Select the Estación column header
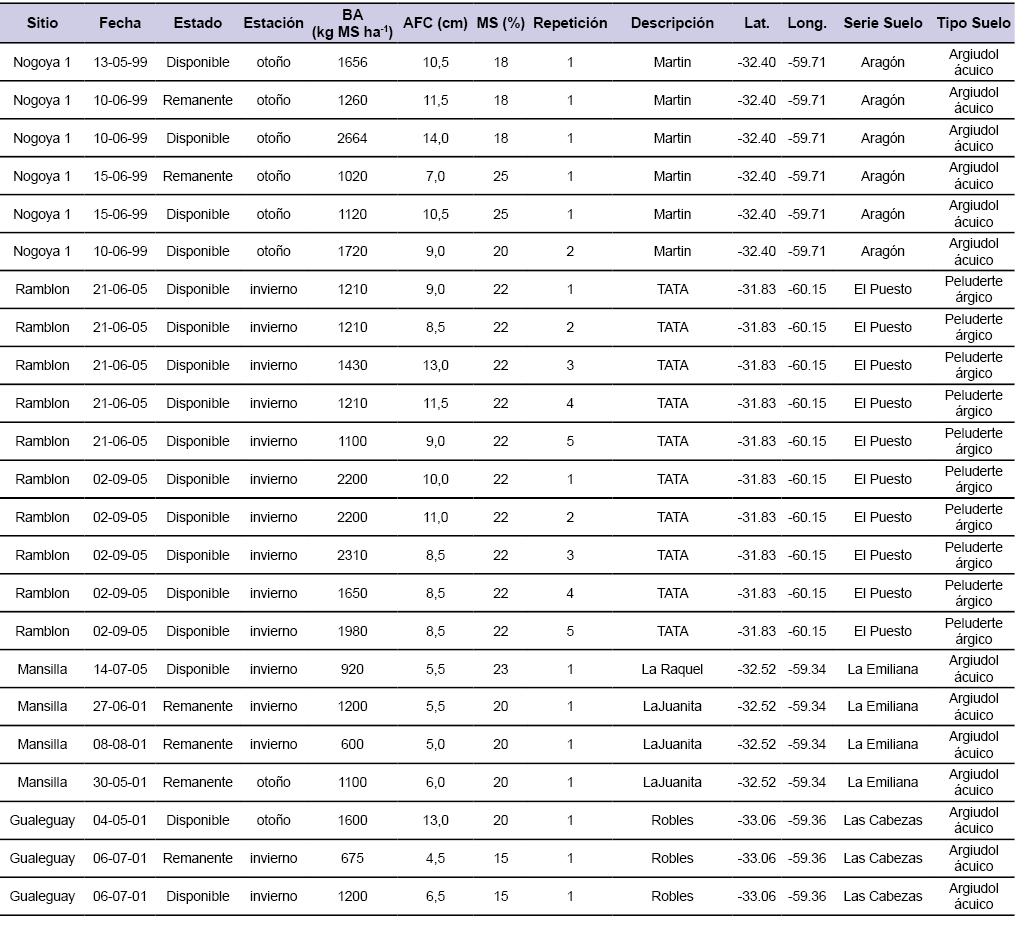 273,23
